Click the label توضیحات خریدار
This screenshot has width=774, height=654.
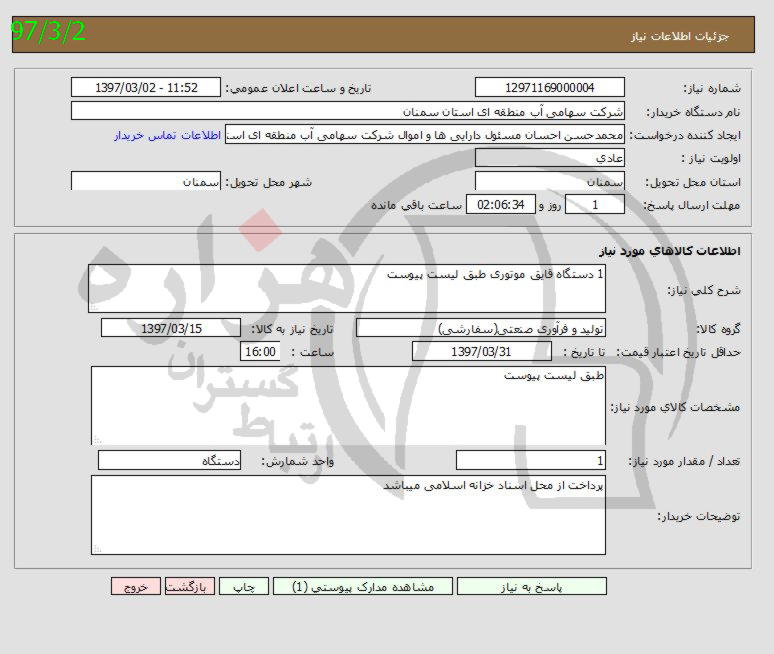(x=699, y=517)
